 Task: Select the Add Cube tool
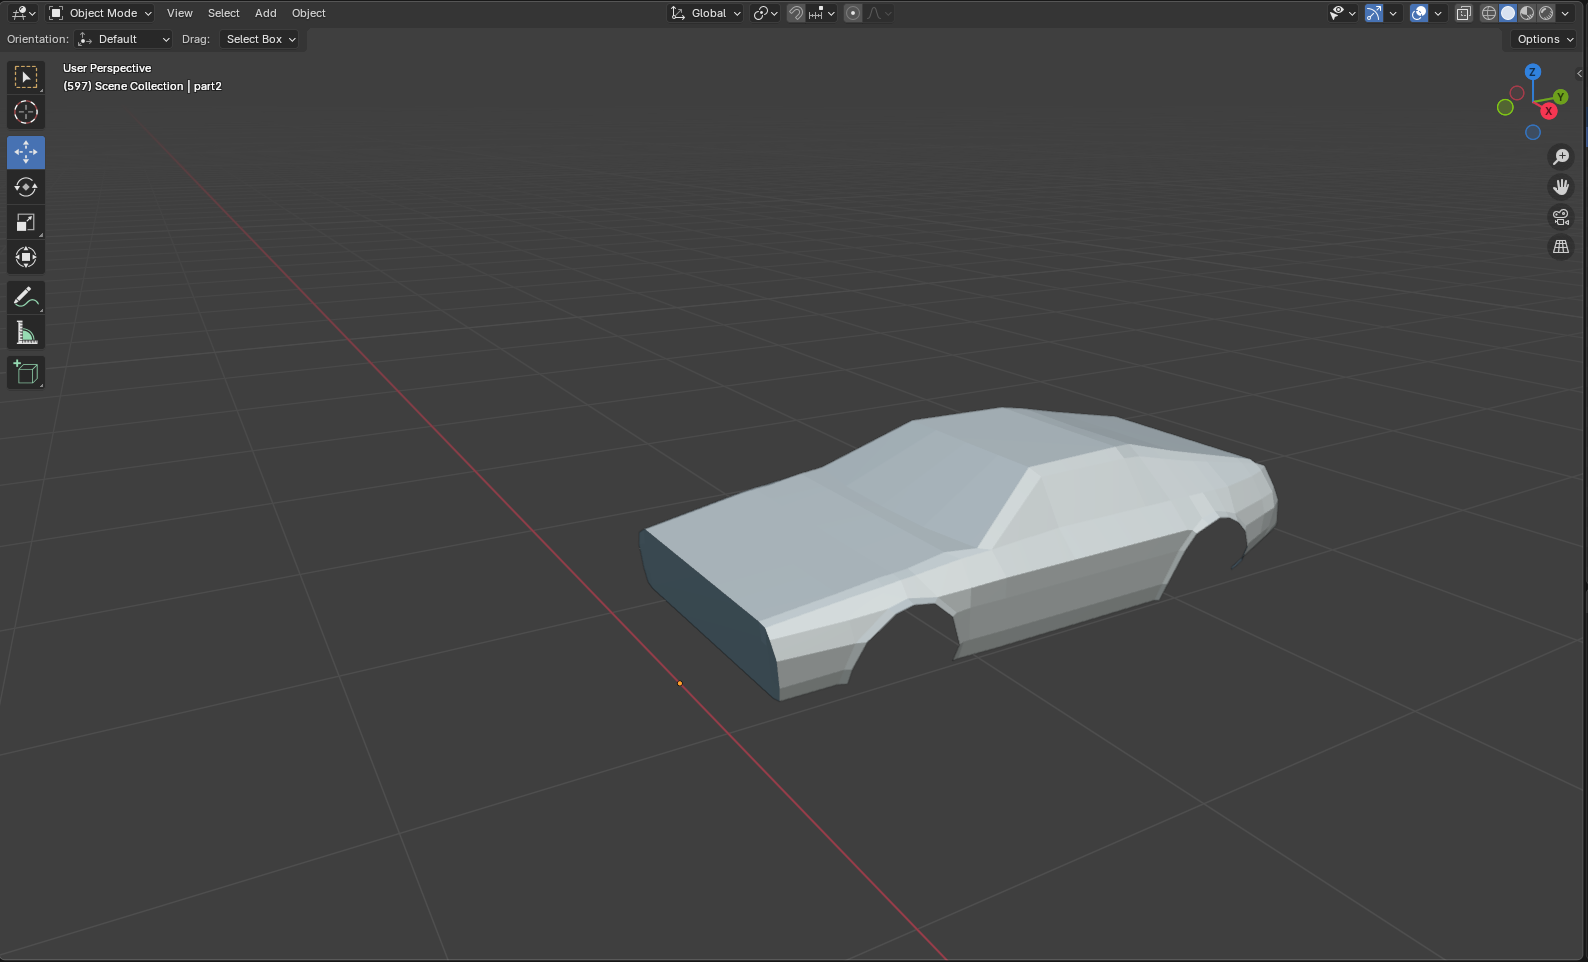[26, 372]
